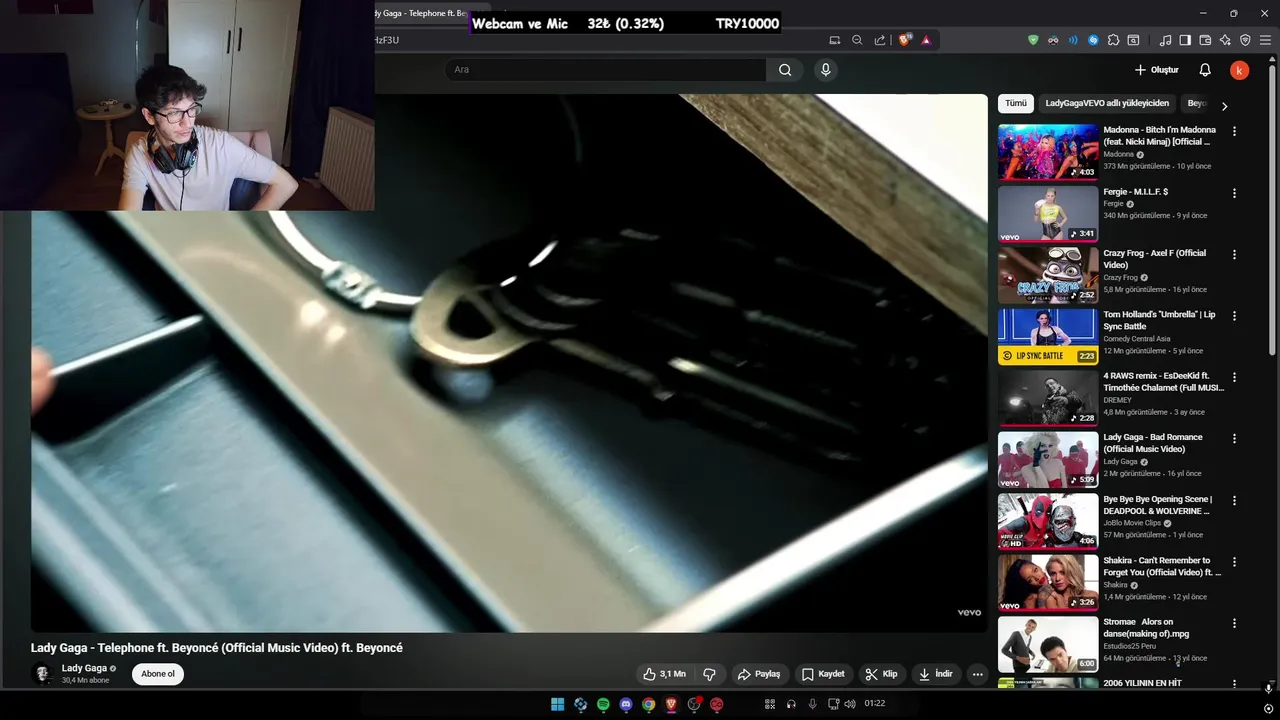Open Shakira - Can't Remember to Forget You
The width and height of the screenshot is (1280, 720).
click(1048, 582)
